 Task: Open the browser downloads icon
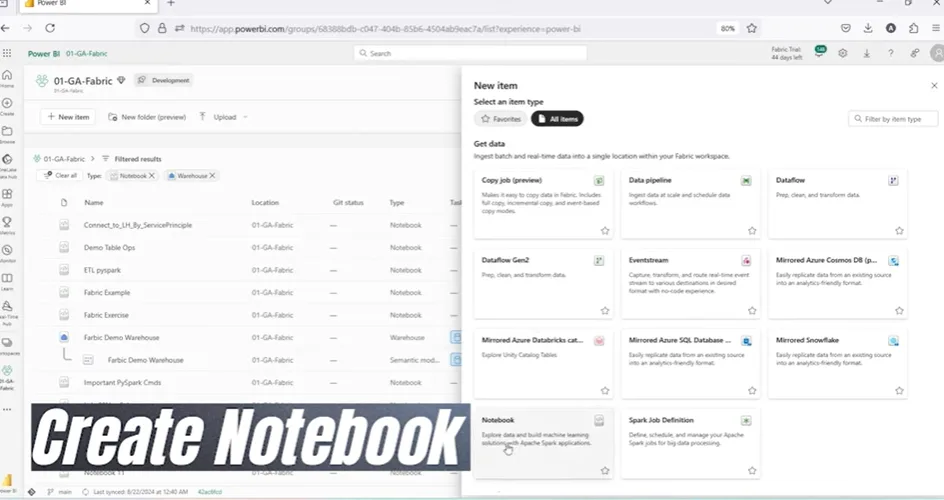[868, 28]
